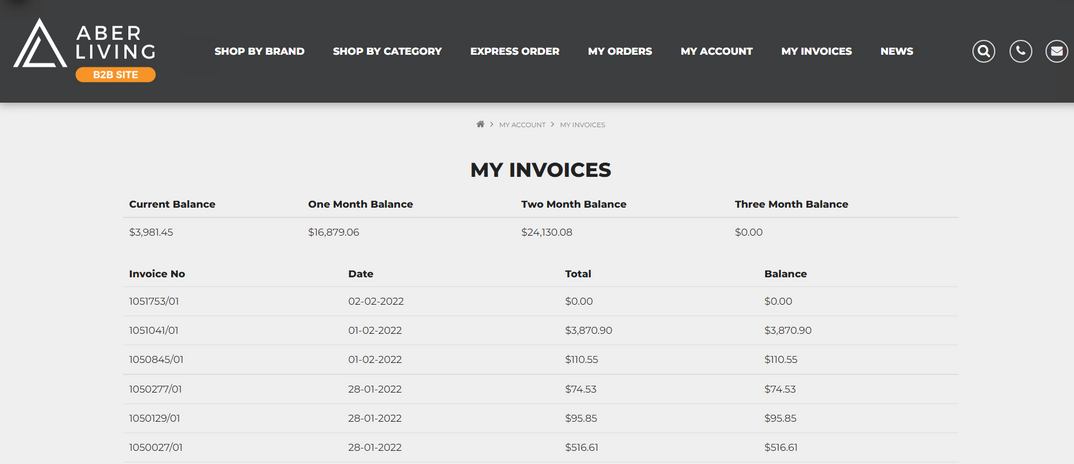Click the Aber Living logo
The height and width of the screenshot is (464, 1074).
[x=84, y=50]
